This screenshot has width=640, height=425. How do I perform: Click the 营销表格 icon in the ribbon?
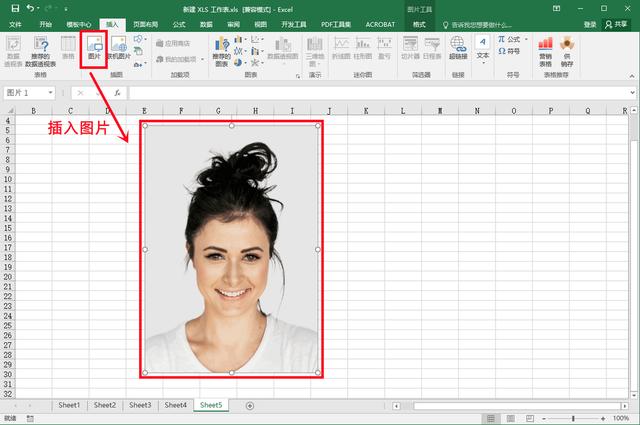click(x=545, y=50)
